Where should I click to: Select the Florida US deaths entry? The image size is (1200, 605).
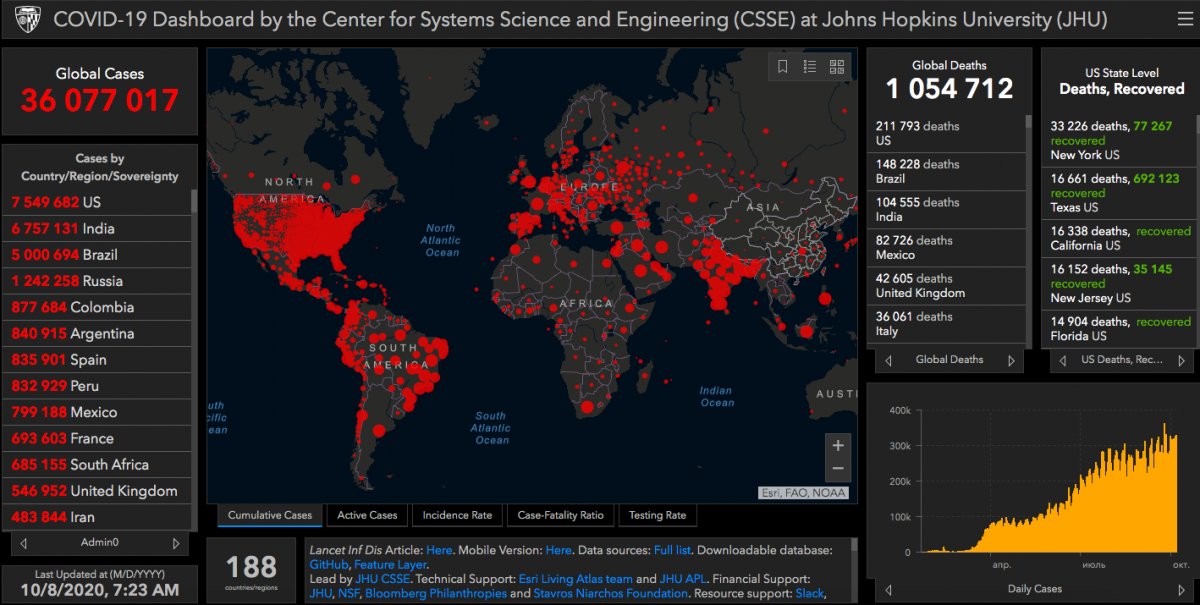[1121, 329]
